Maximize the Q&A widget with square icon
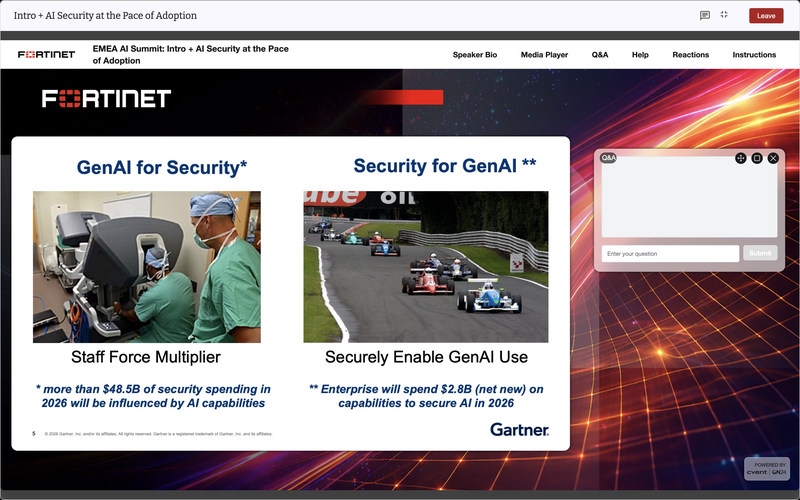 pyautogui.click(x=757, y=158)
